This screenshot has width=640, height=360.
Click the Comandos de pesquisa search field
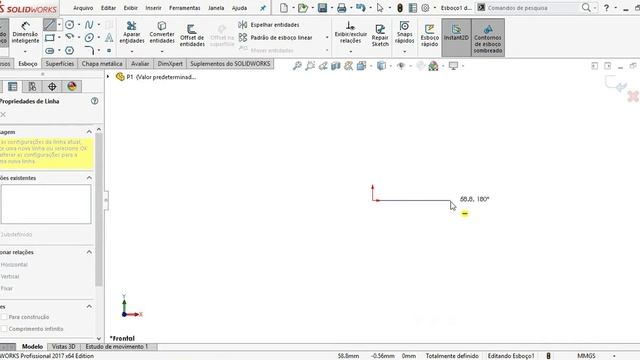[x=533, y=8]
